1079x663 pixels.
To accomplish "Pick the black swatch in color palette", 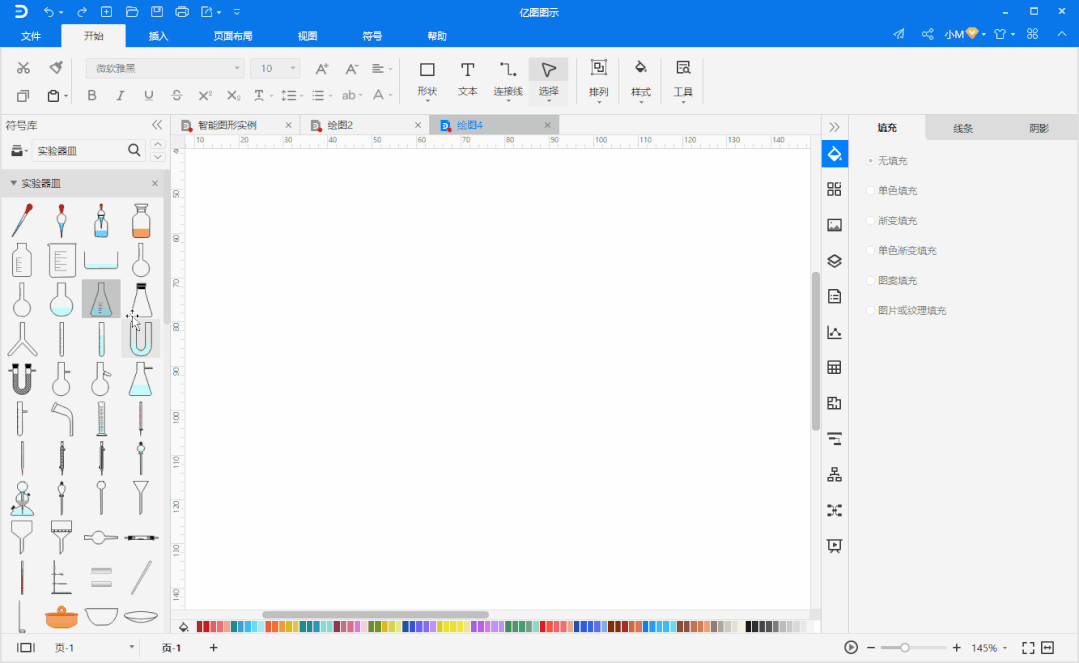I will (x=749, y=627).
